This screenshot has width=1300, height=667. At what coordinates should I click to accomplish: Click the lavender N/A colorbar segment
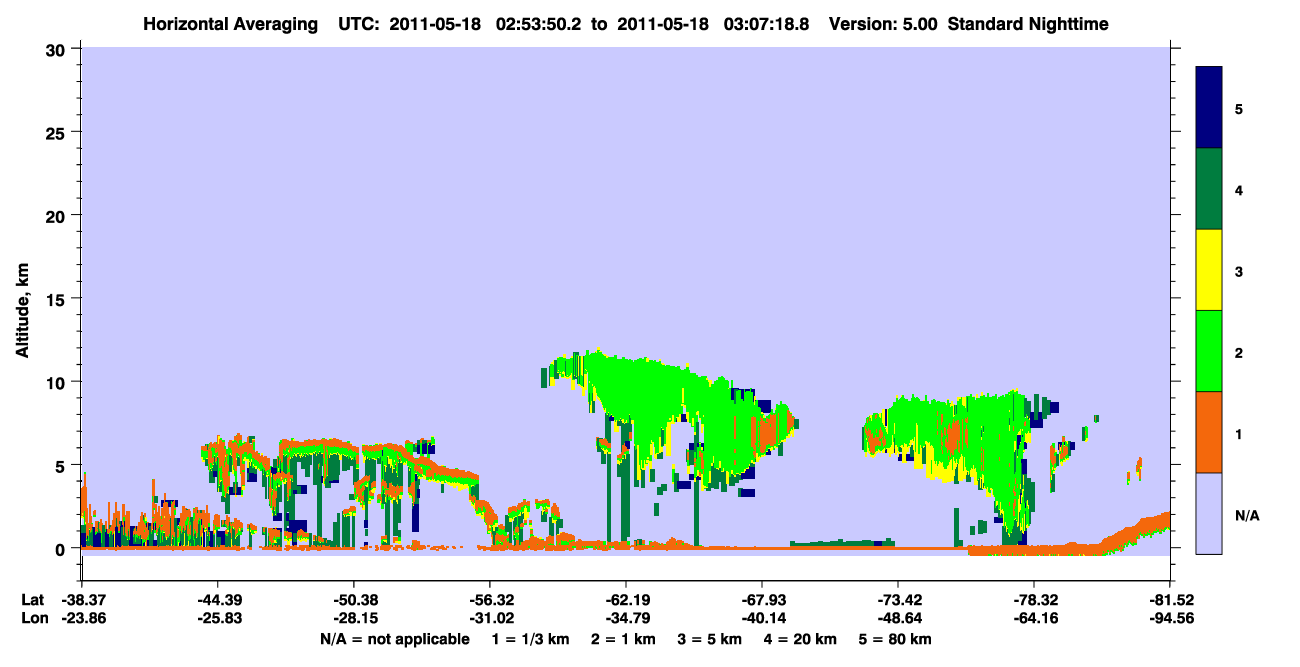(1209, 513)
